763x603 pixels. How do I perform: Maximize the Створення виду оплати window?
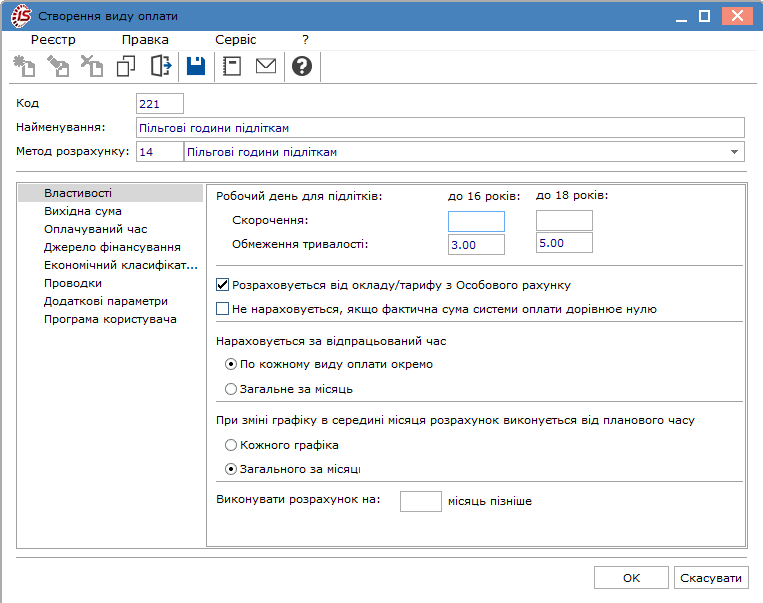pyautogui.click(x=704, y=16)
